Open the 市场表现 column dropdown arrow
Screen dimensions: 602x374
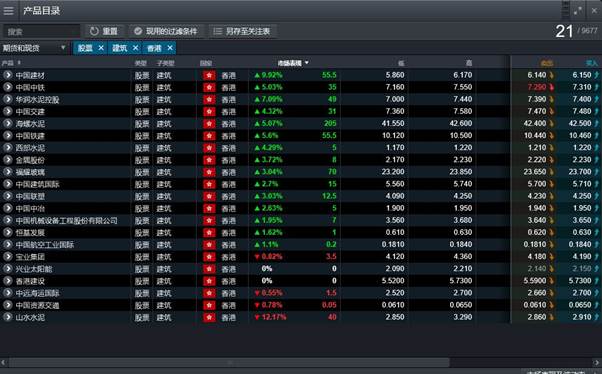(306, 63)
